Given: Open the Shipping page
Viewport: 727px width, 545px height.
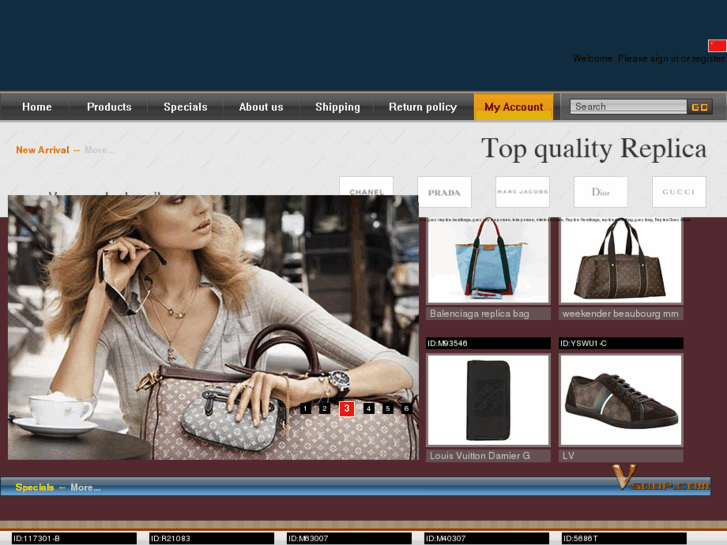Looking at the screenshot, I should pyautogui.click(x=338, y=107).
